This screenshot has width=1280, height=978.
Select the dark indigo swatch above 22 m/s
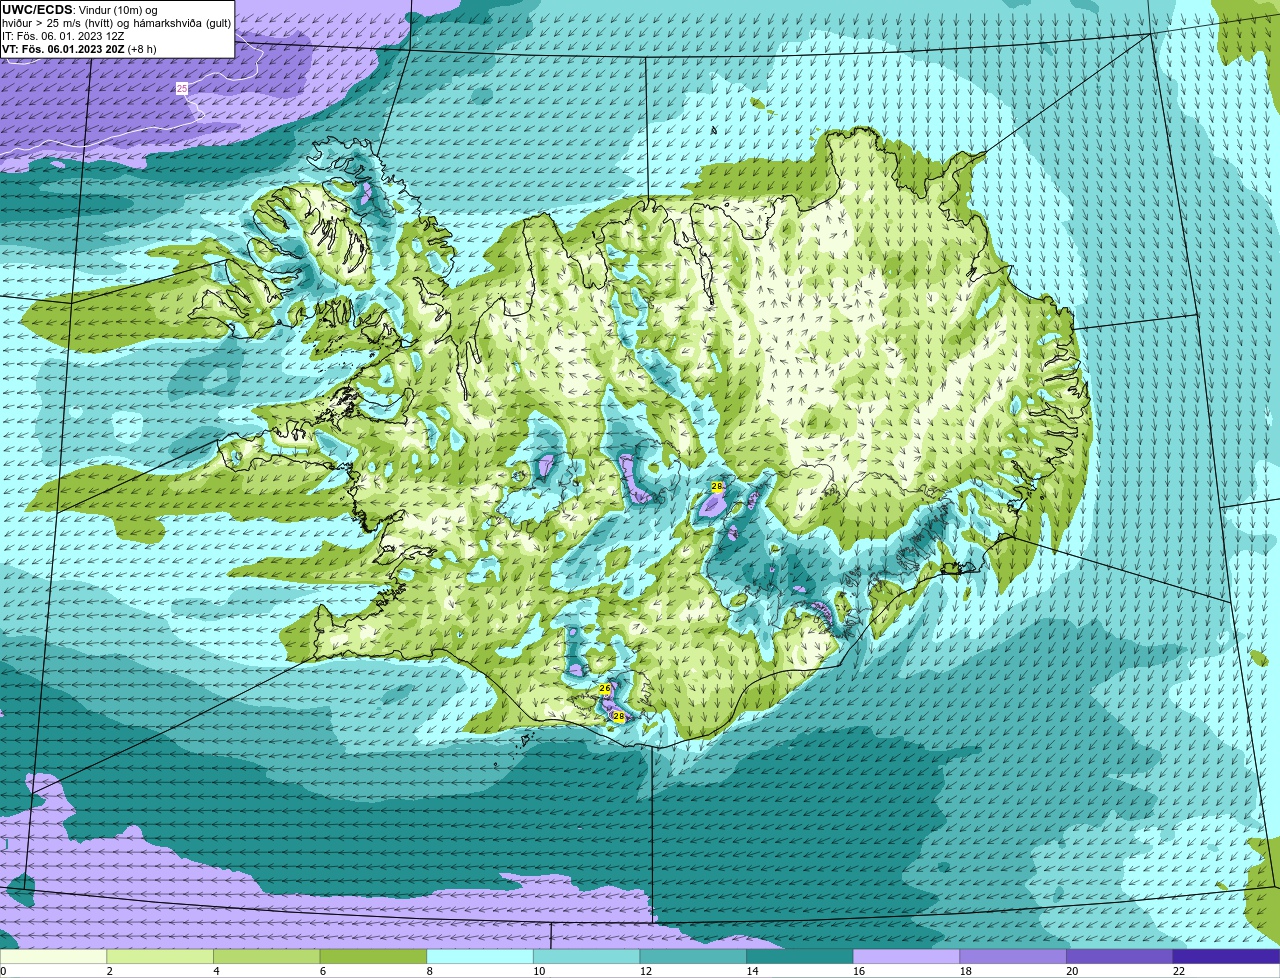coord(1226,957)
